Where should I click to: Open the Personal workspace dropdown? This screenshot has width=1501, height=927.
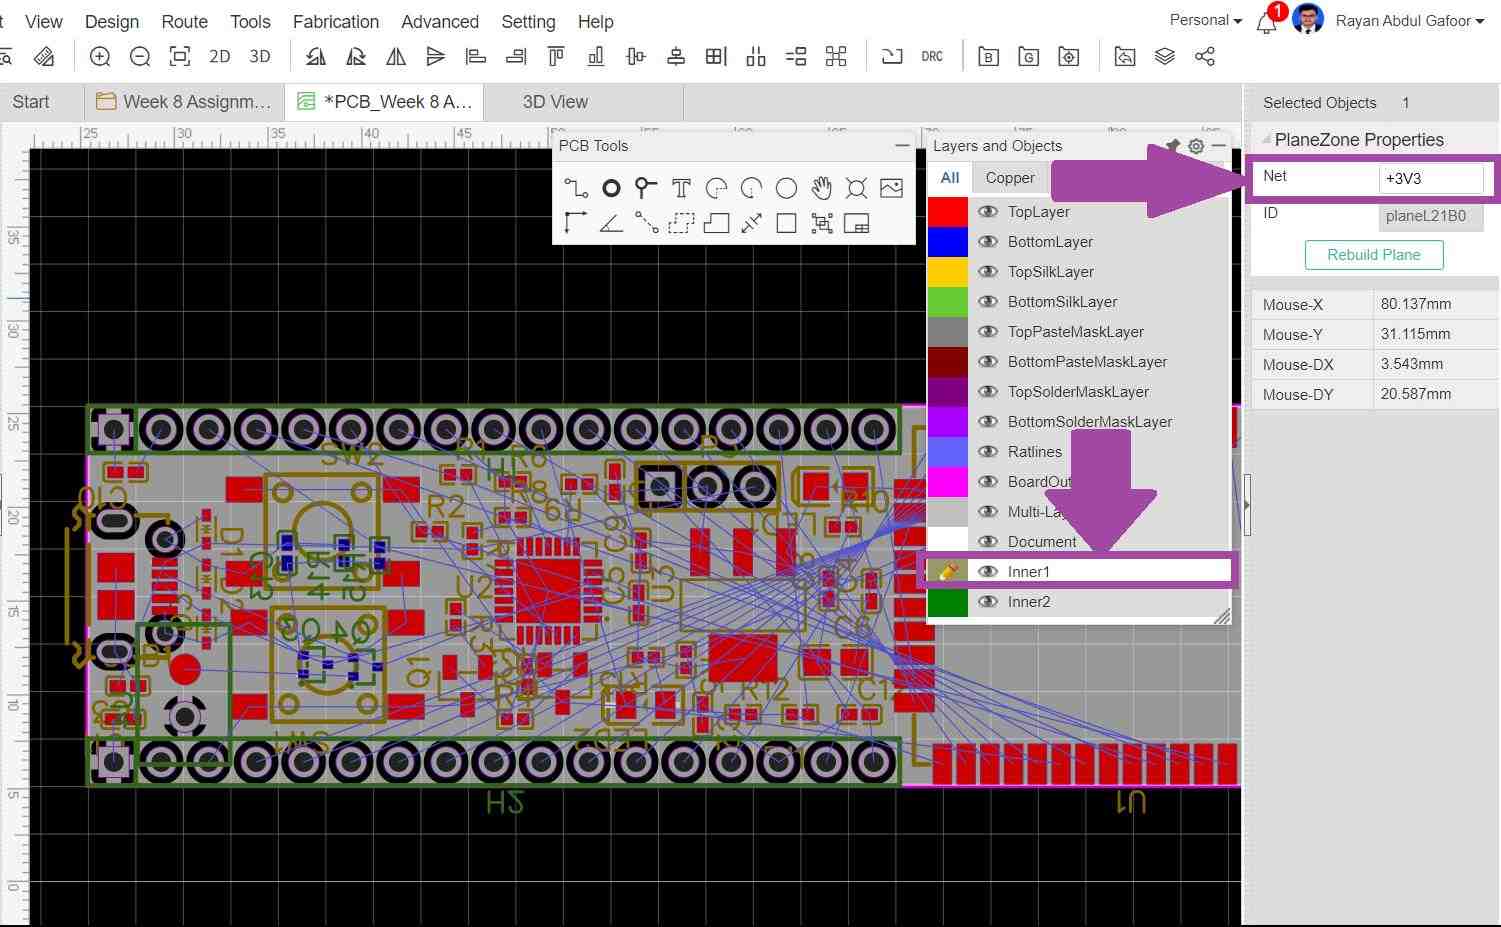point(1205,21)
